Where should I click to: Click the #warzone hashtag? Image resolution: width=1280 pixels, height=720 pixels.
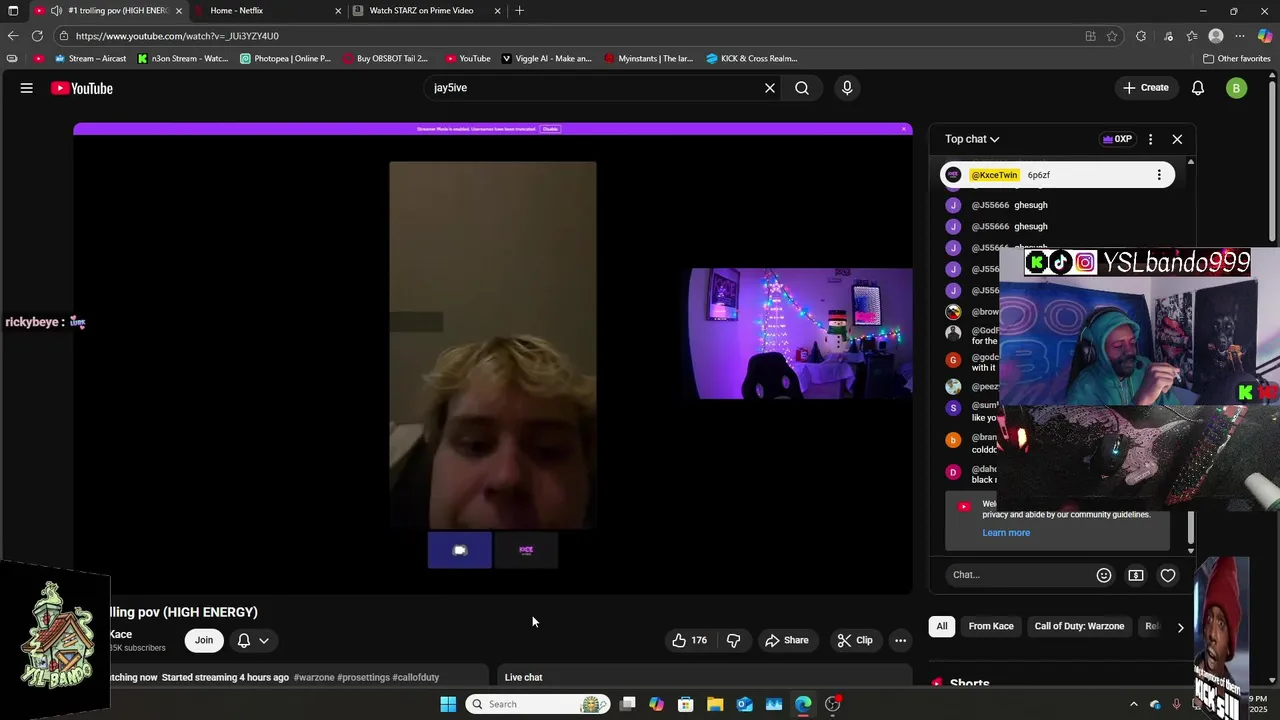(314, 677)
